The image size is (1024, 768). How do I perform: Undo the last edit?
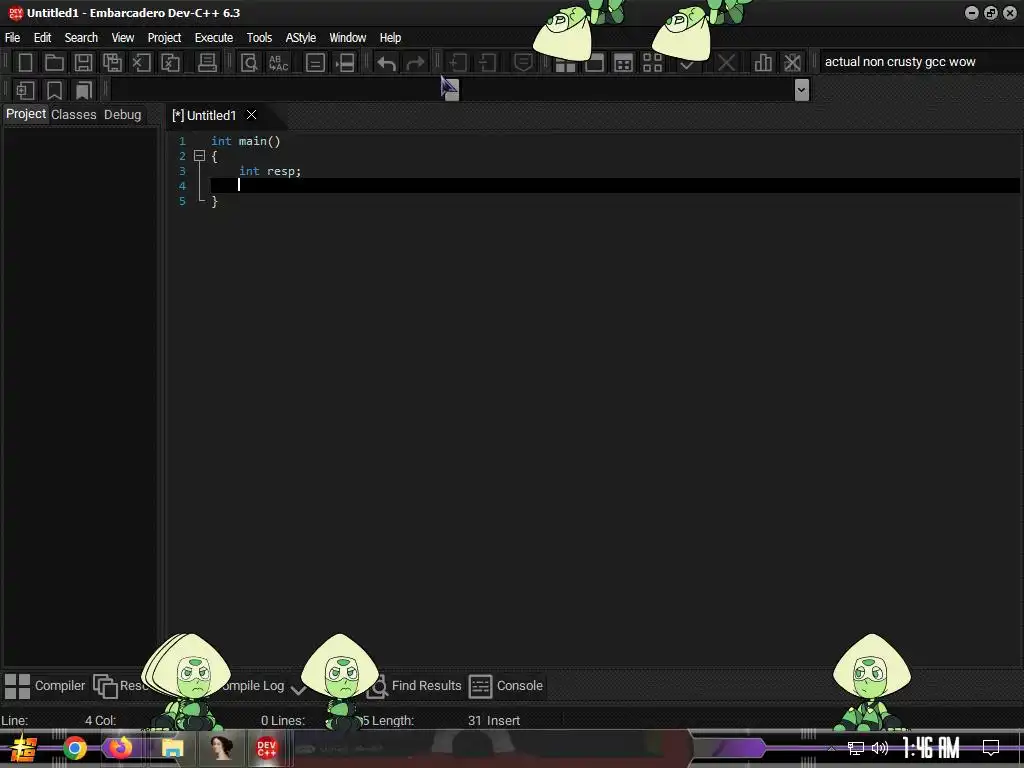click(387, 63)
